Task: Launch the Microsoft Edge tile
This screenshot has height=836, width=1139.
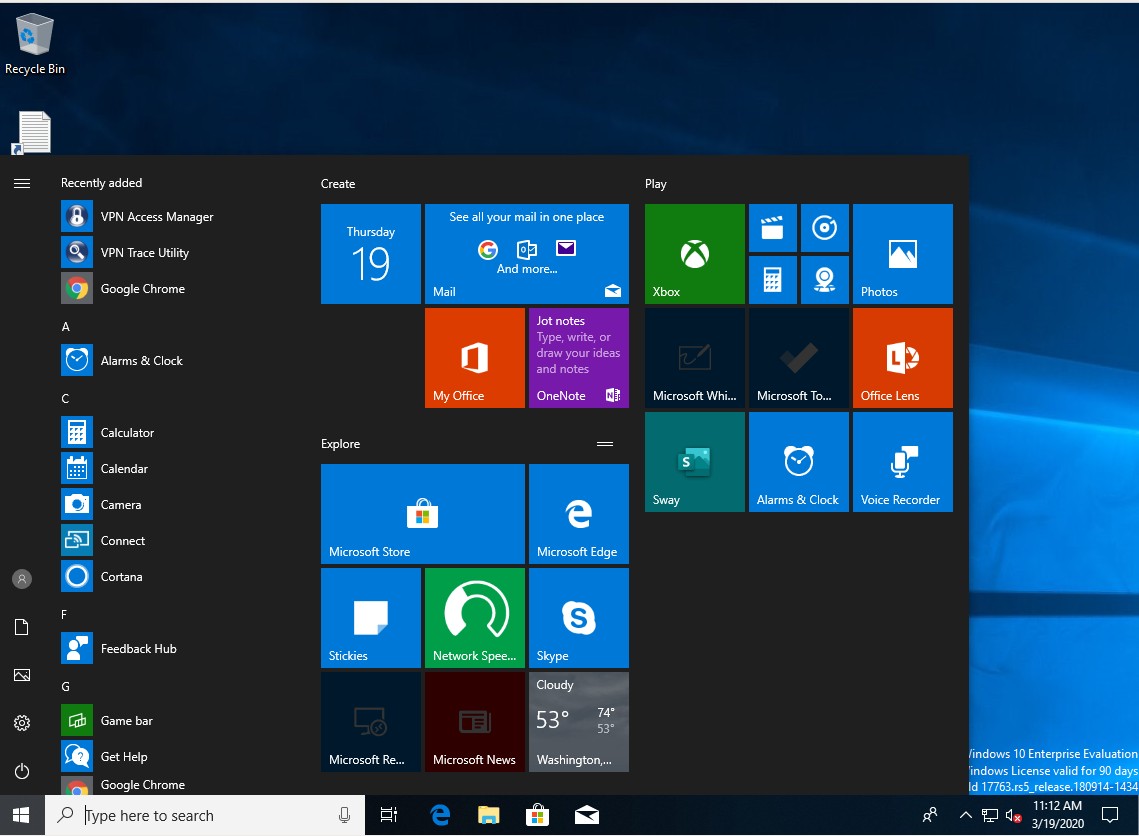Action: [x=579, y=514]
